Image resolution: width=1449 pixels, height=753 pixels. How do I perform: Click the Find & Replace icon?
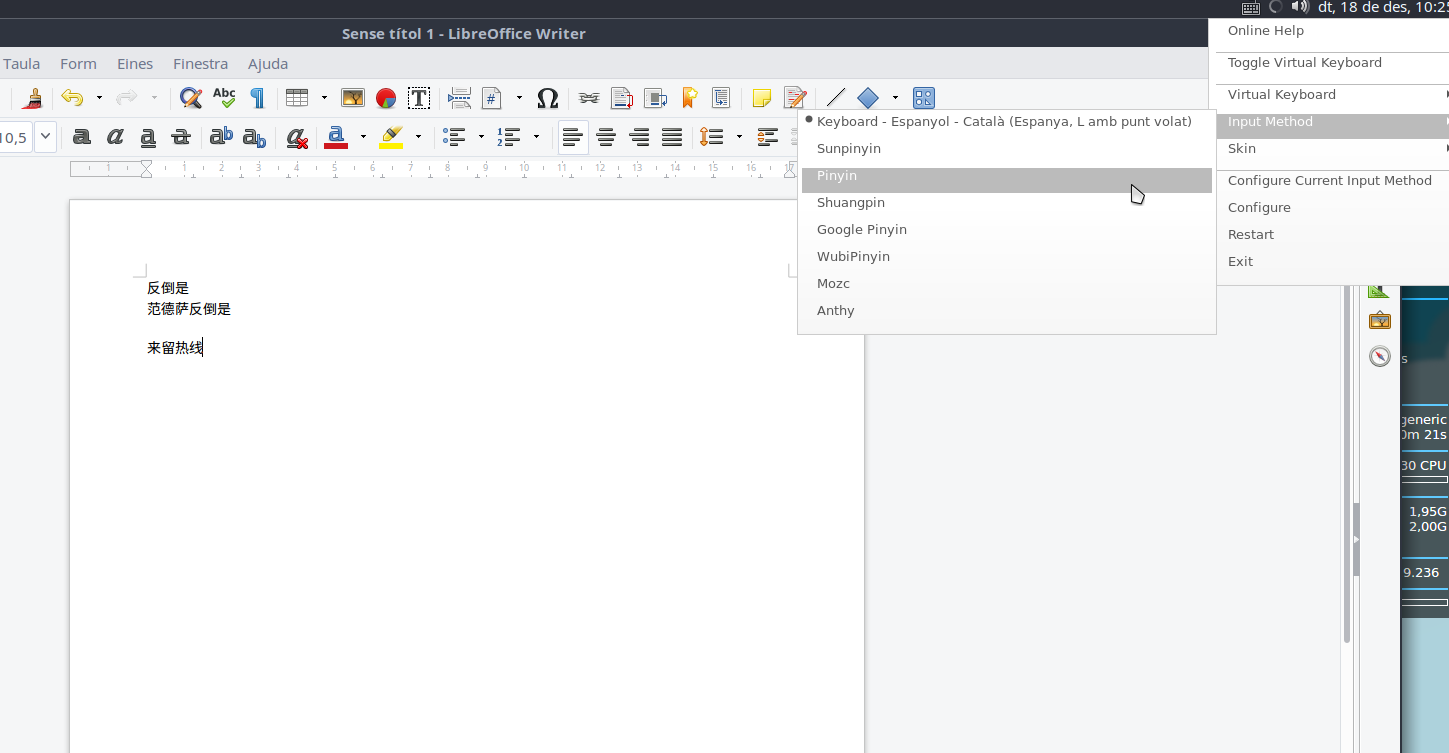(x=190, y=98)
